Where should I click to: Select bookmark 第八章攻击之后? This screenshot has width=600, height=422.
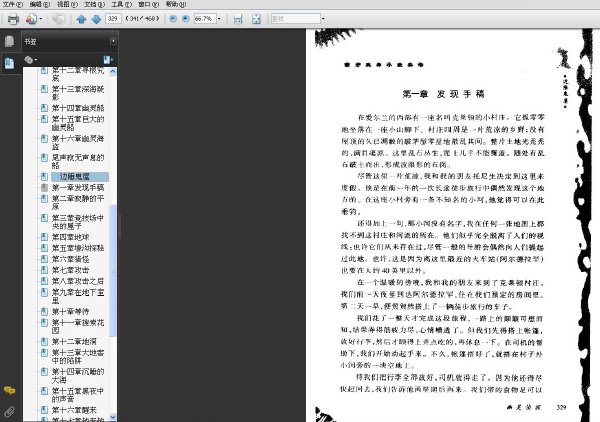click(x=78, y=281)
